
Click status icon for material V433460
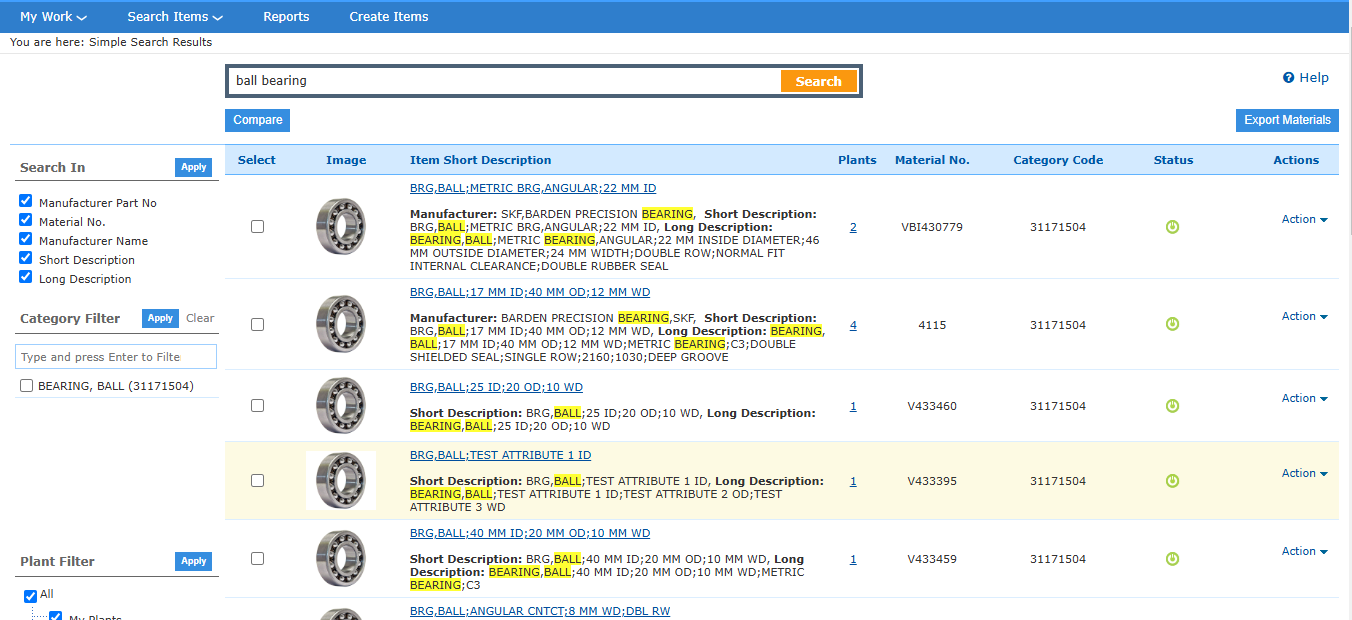click(1173, 406)
